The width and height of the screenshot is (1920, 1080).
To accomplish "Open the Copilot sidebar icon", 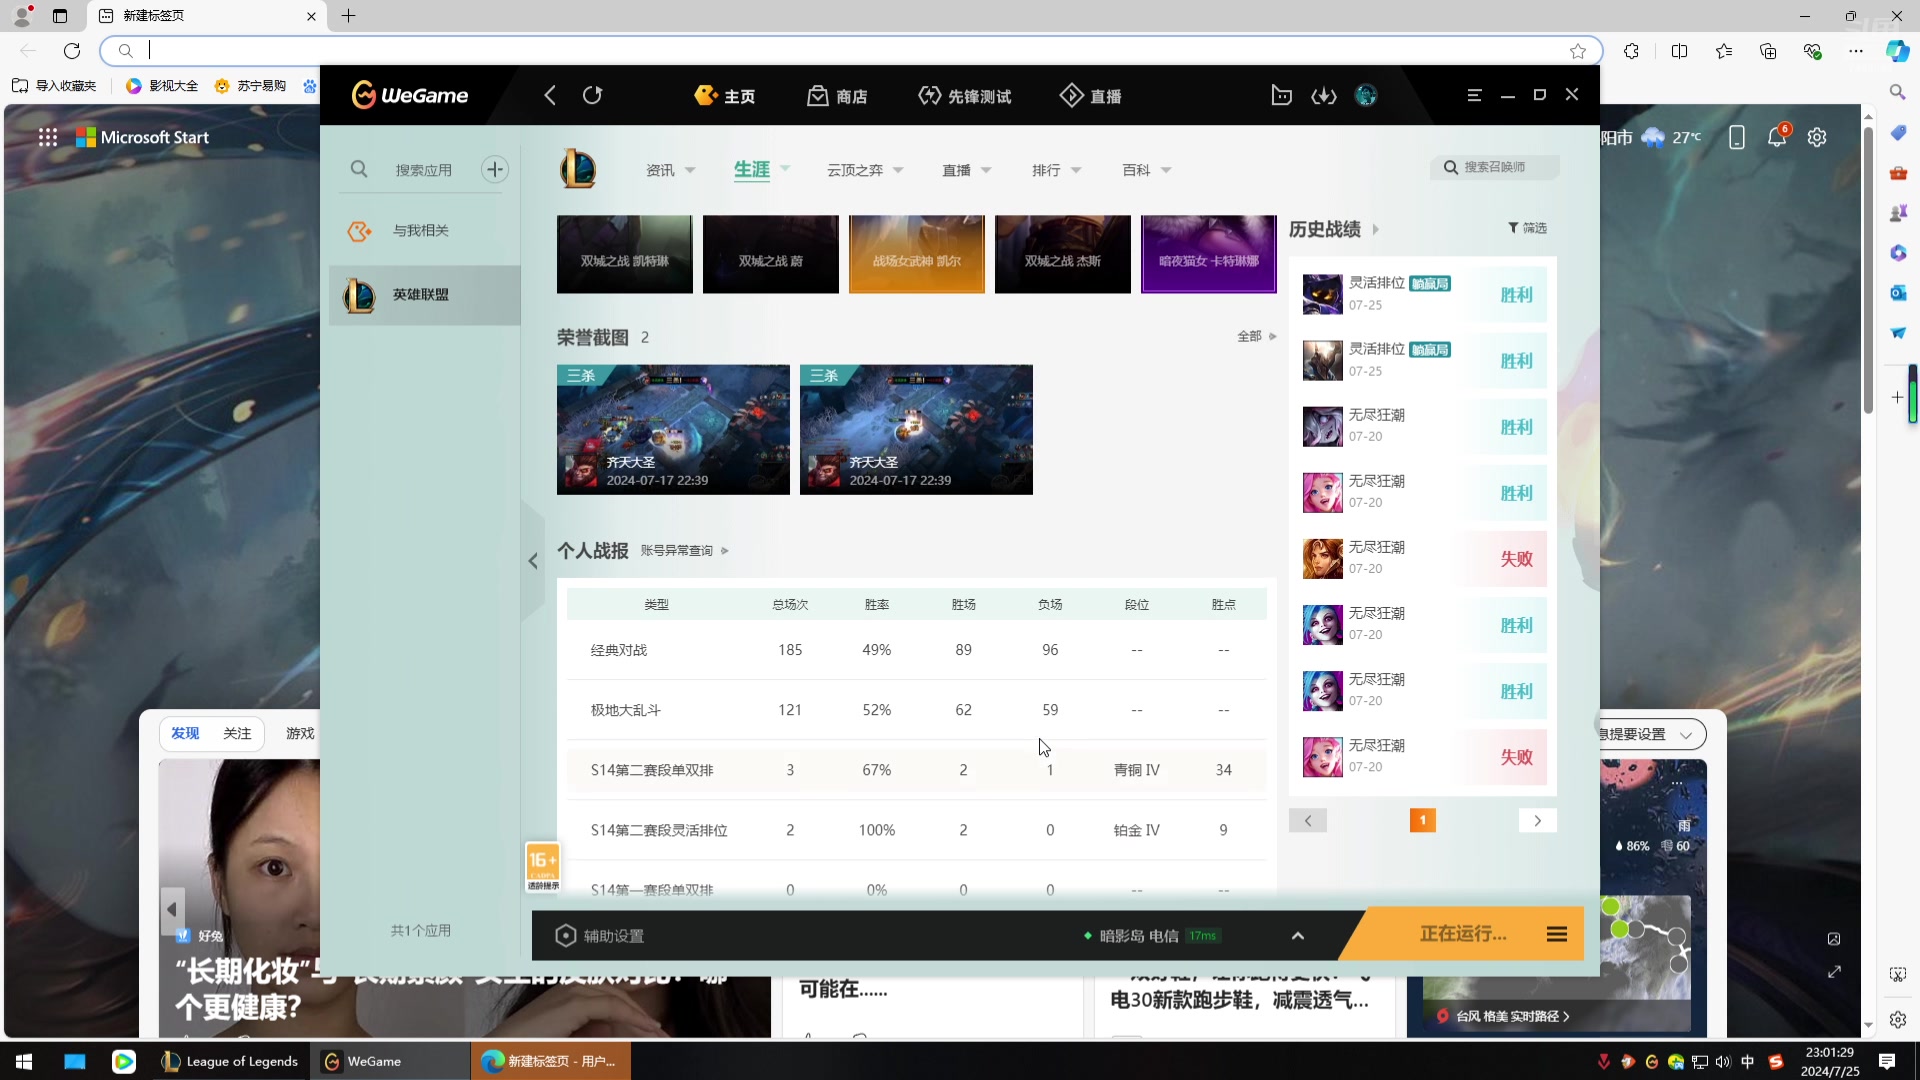I will tap(1897, 51).
